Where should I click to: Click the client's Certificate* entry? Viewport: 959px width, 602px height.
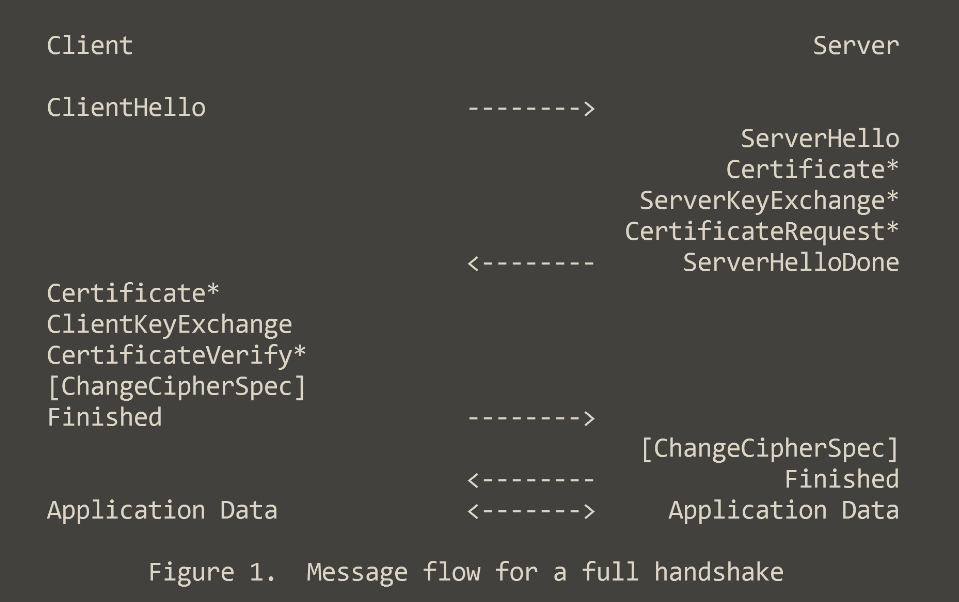[133, 294]
